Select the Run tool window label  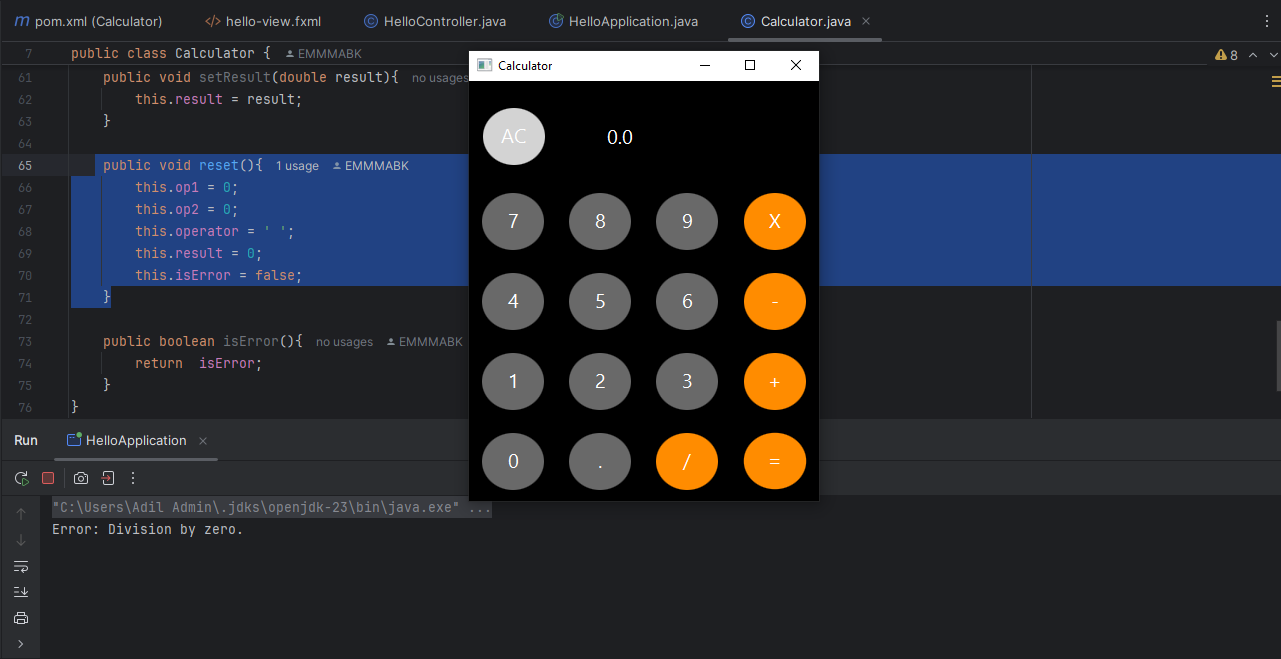pyautogui.click(x=26, y=440)
